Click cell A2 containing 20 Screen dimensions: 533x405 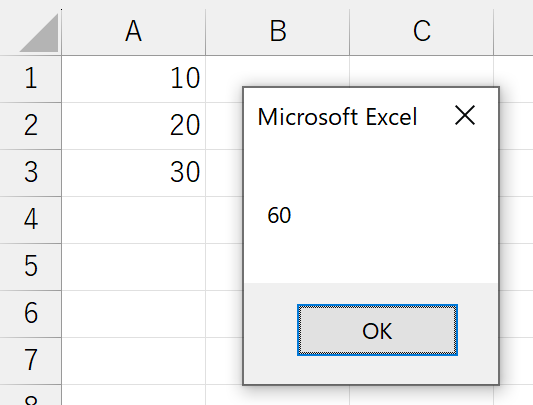click(134, 125)
